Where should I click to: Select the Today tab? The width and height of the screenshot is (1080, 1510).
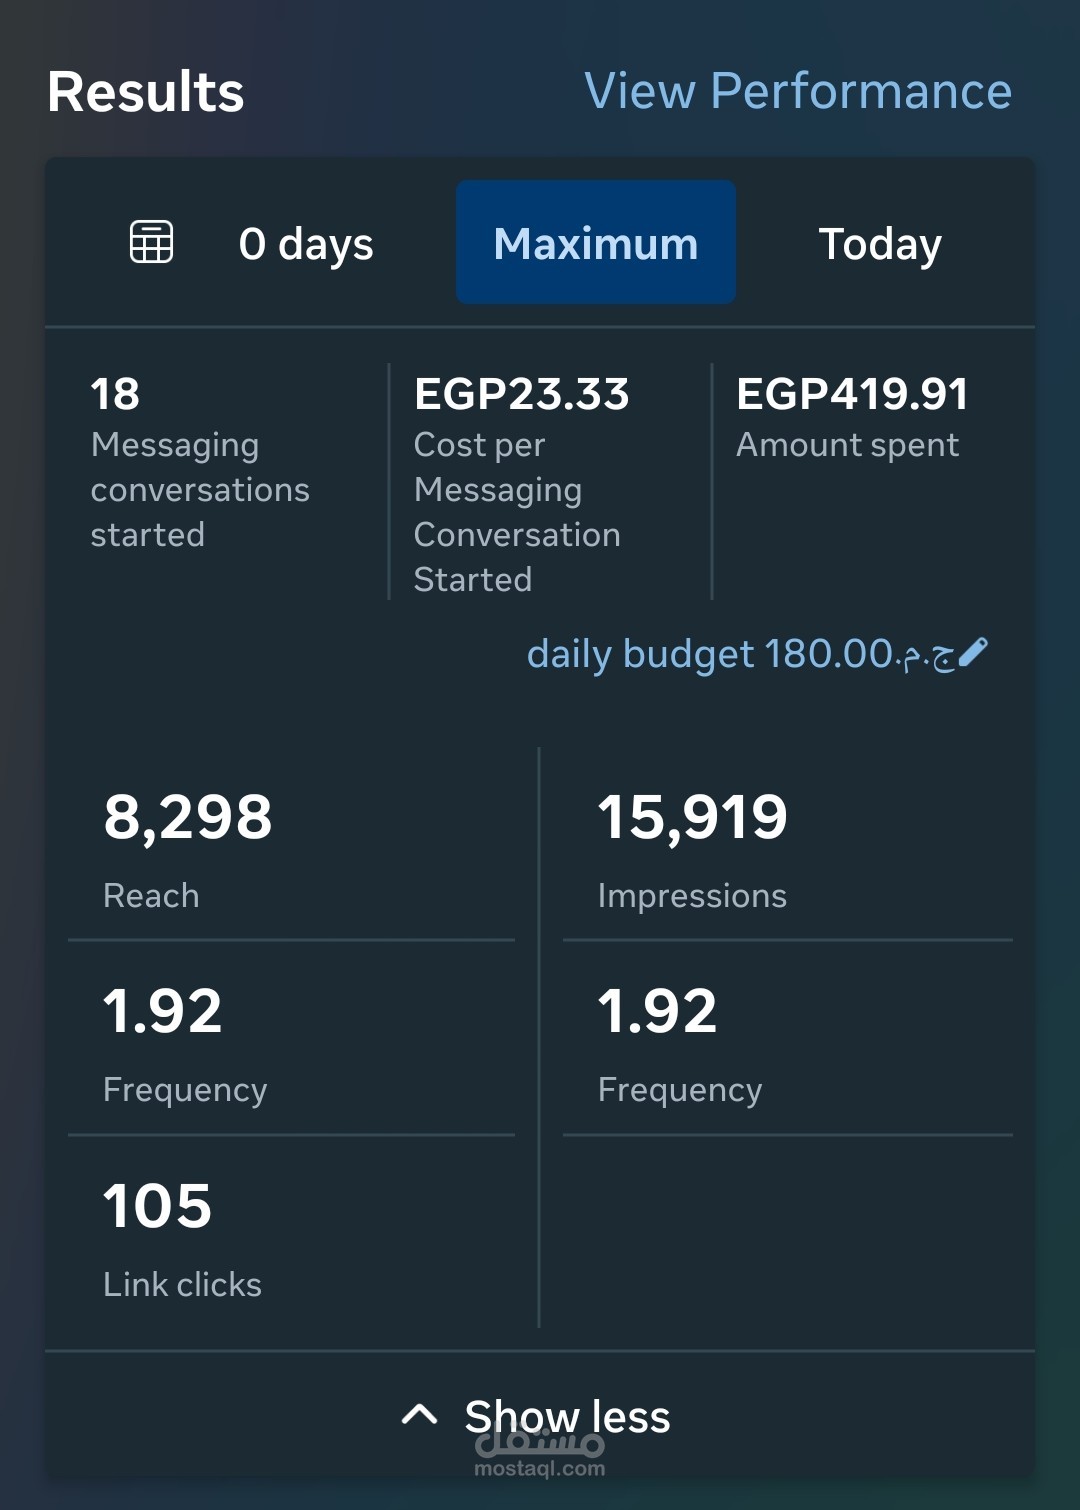880,244
